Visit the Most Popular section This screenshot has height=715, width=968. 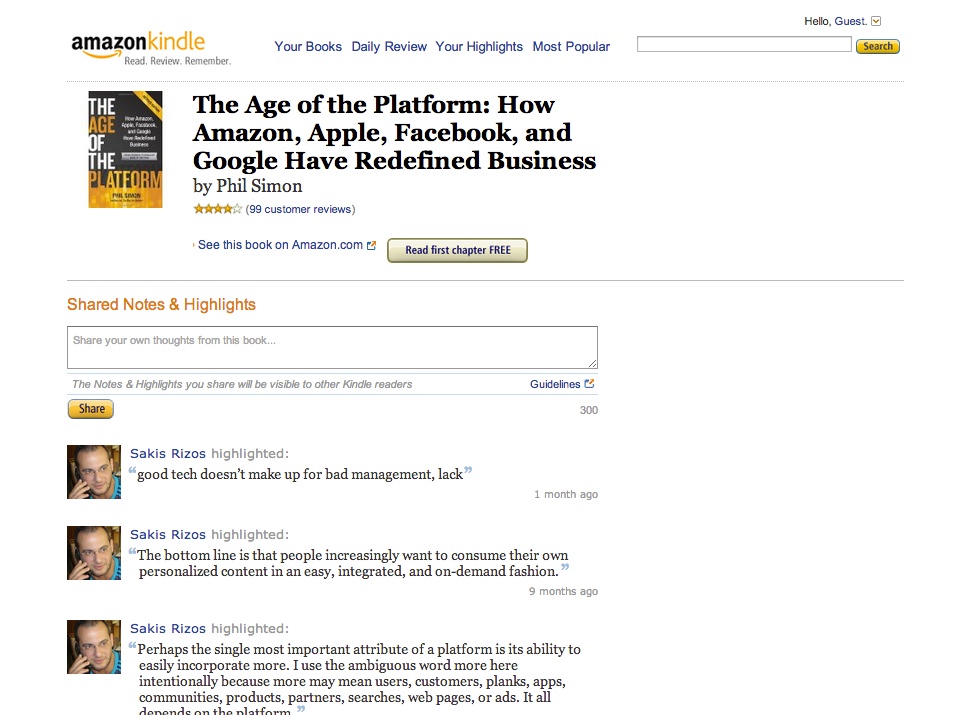pyautogui.click(x=571, y=46)
